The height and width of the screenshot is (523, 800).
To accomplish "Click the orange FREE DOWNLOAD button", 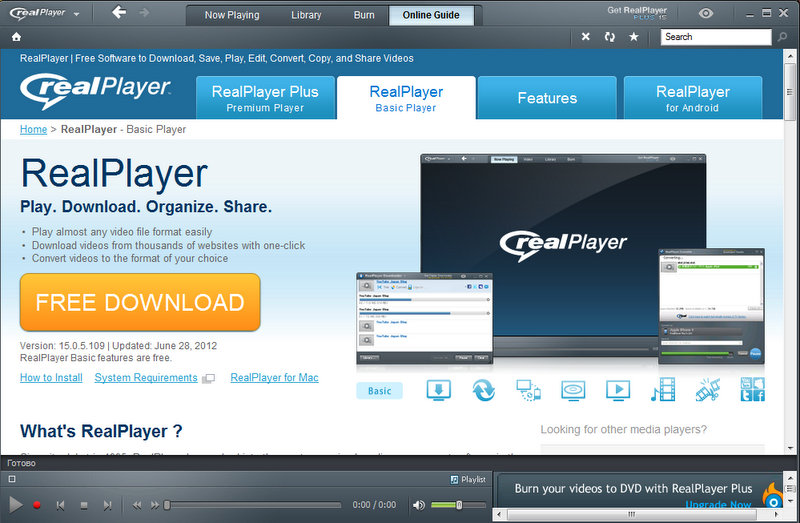I will pyautogui.click(x=140, y=303).
